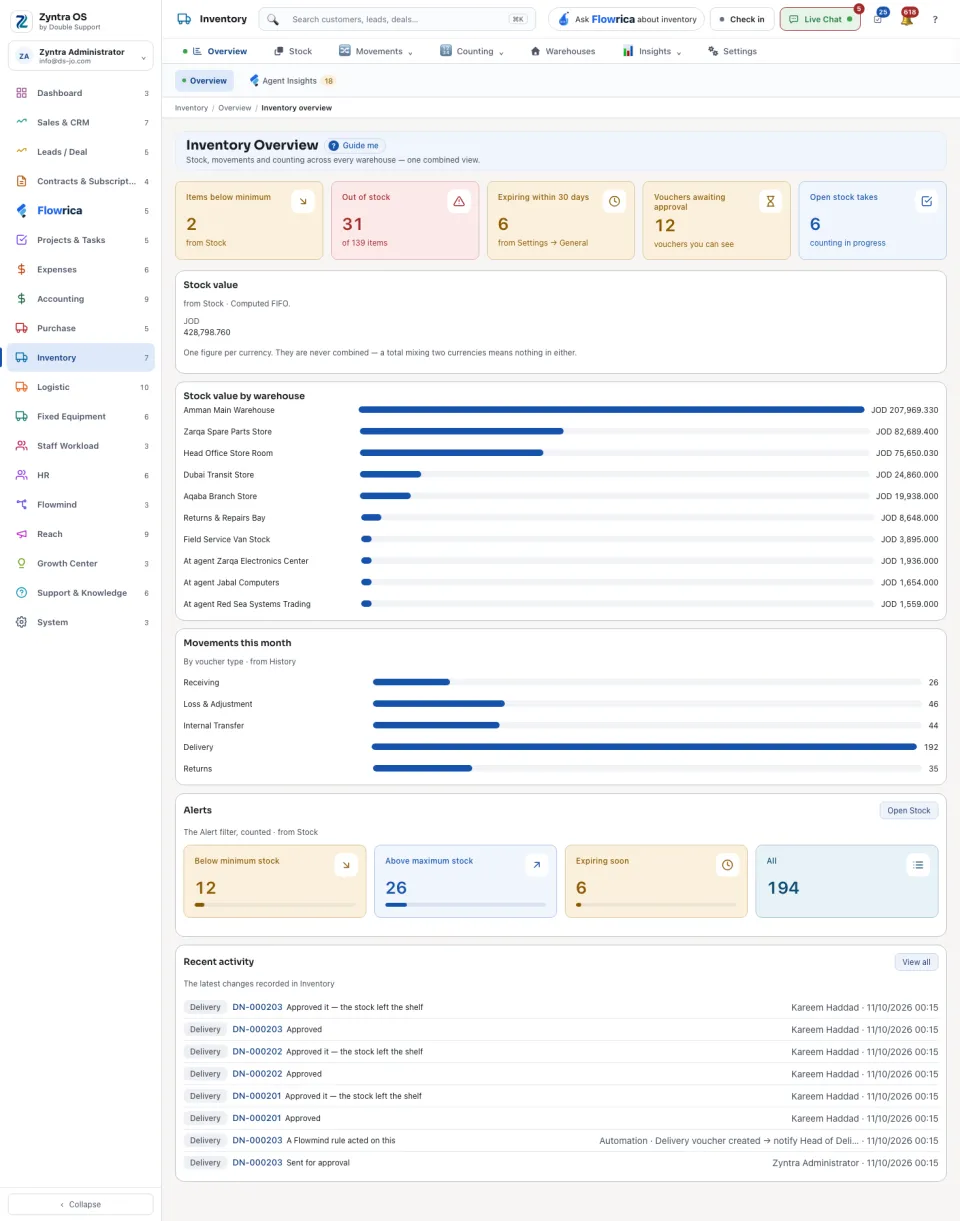Expand the Insights menu dropdown

coord(652,51)
